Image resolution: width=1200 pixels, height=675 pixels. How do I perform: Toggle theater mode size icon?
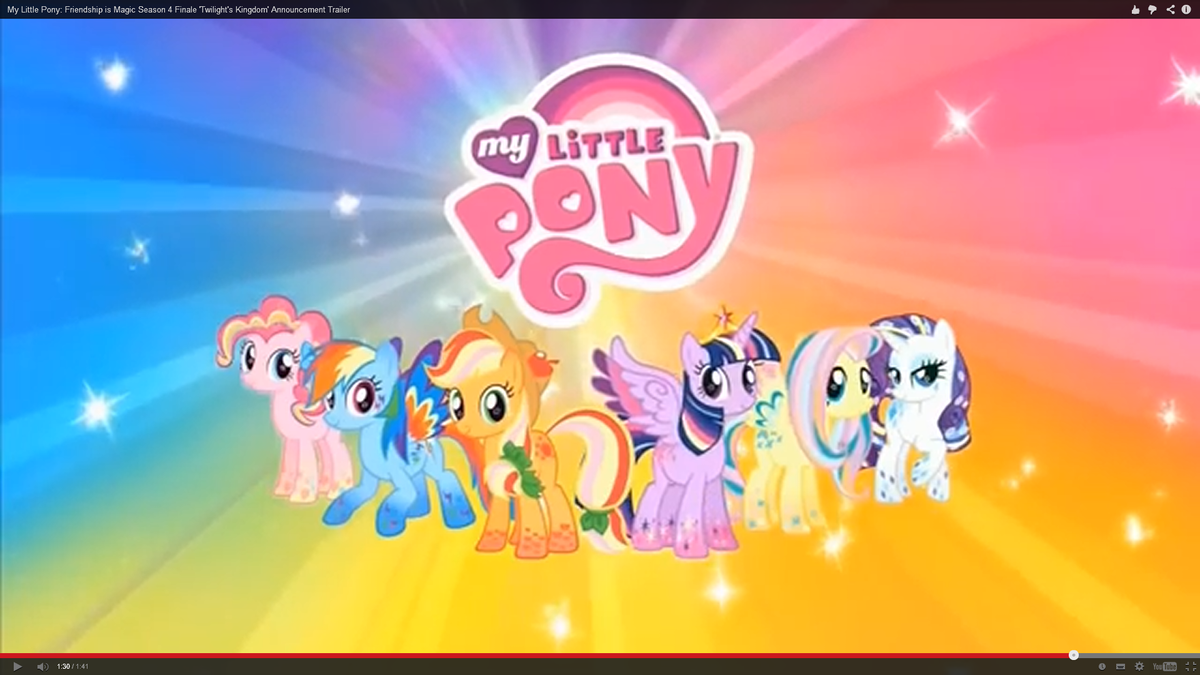1120,666
